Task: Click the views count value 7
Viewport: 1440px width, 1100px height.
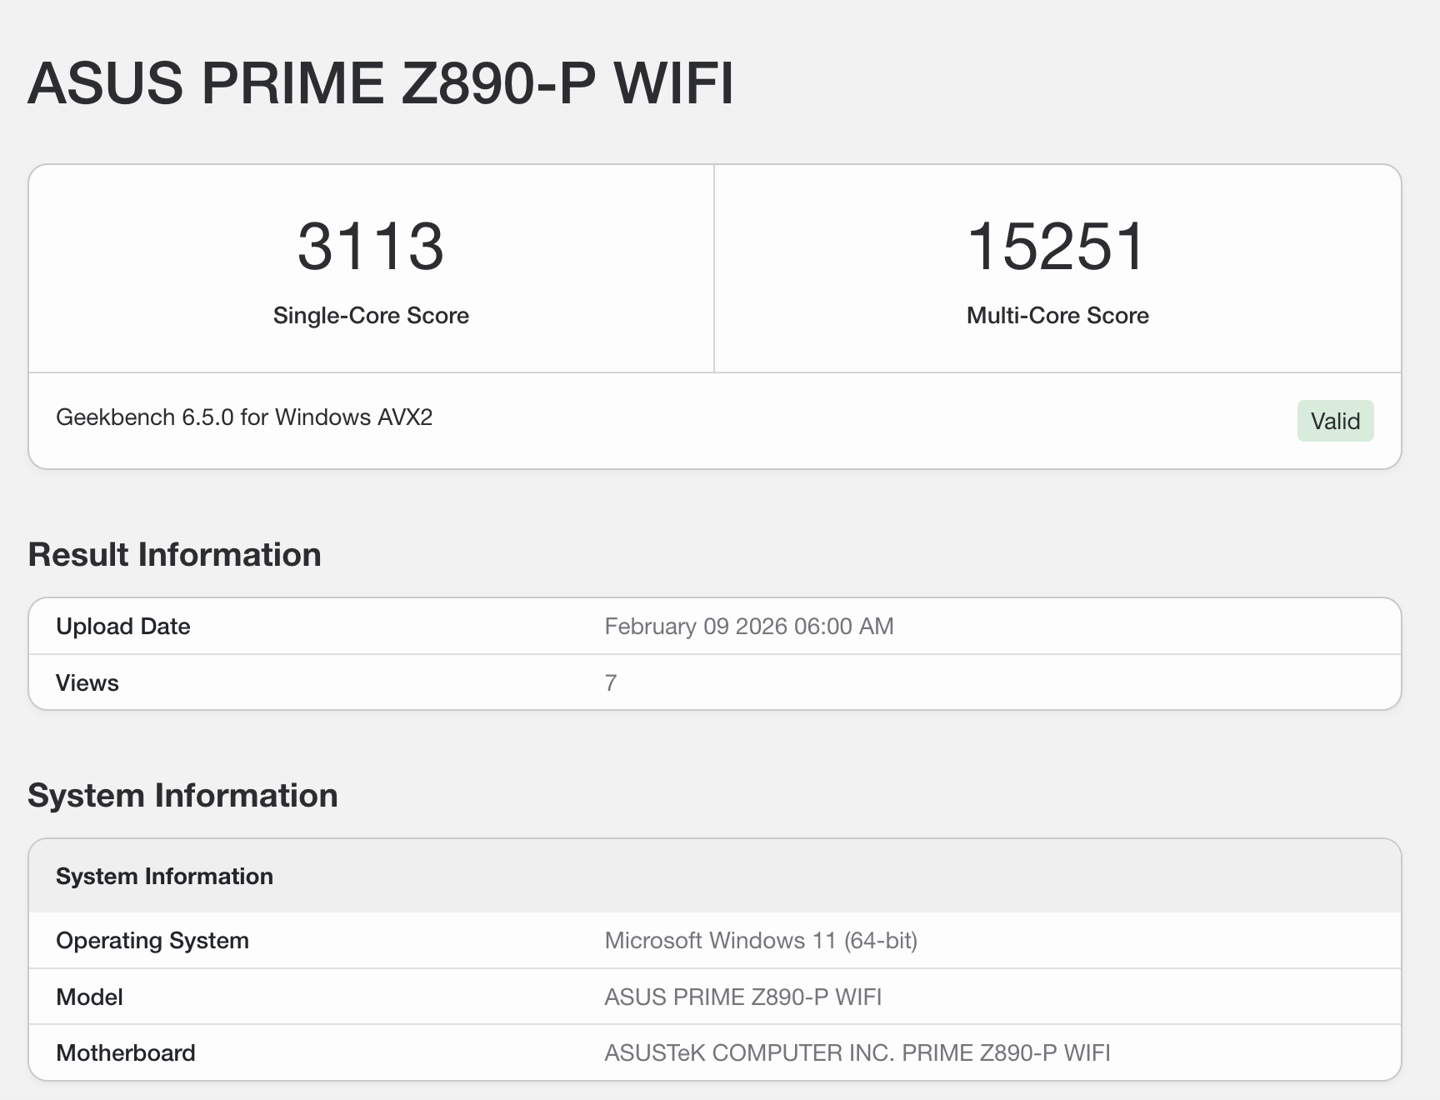Action: point(611,683)
